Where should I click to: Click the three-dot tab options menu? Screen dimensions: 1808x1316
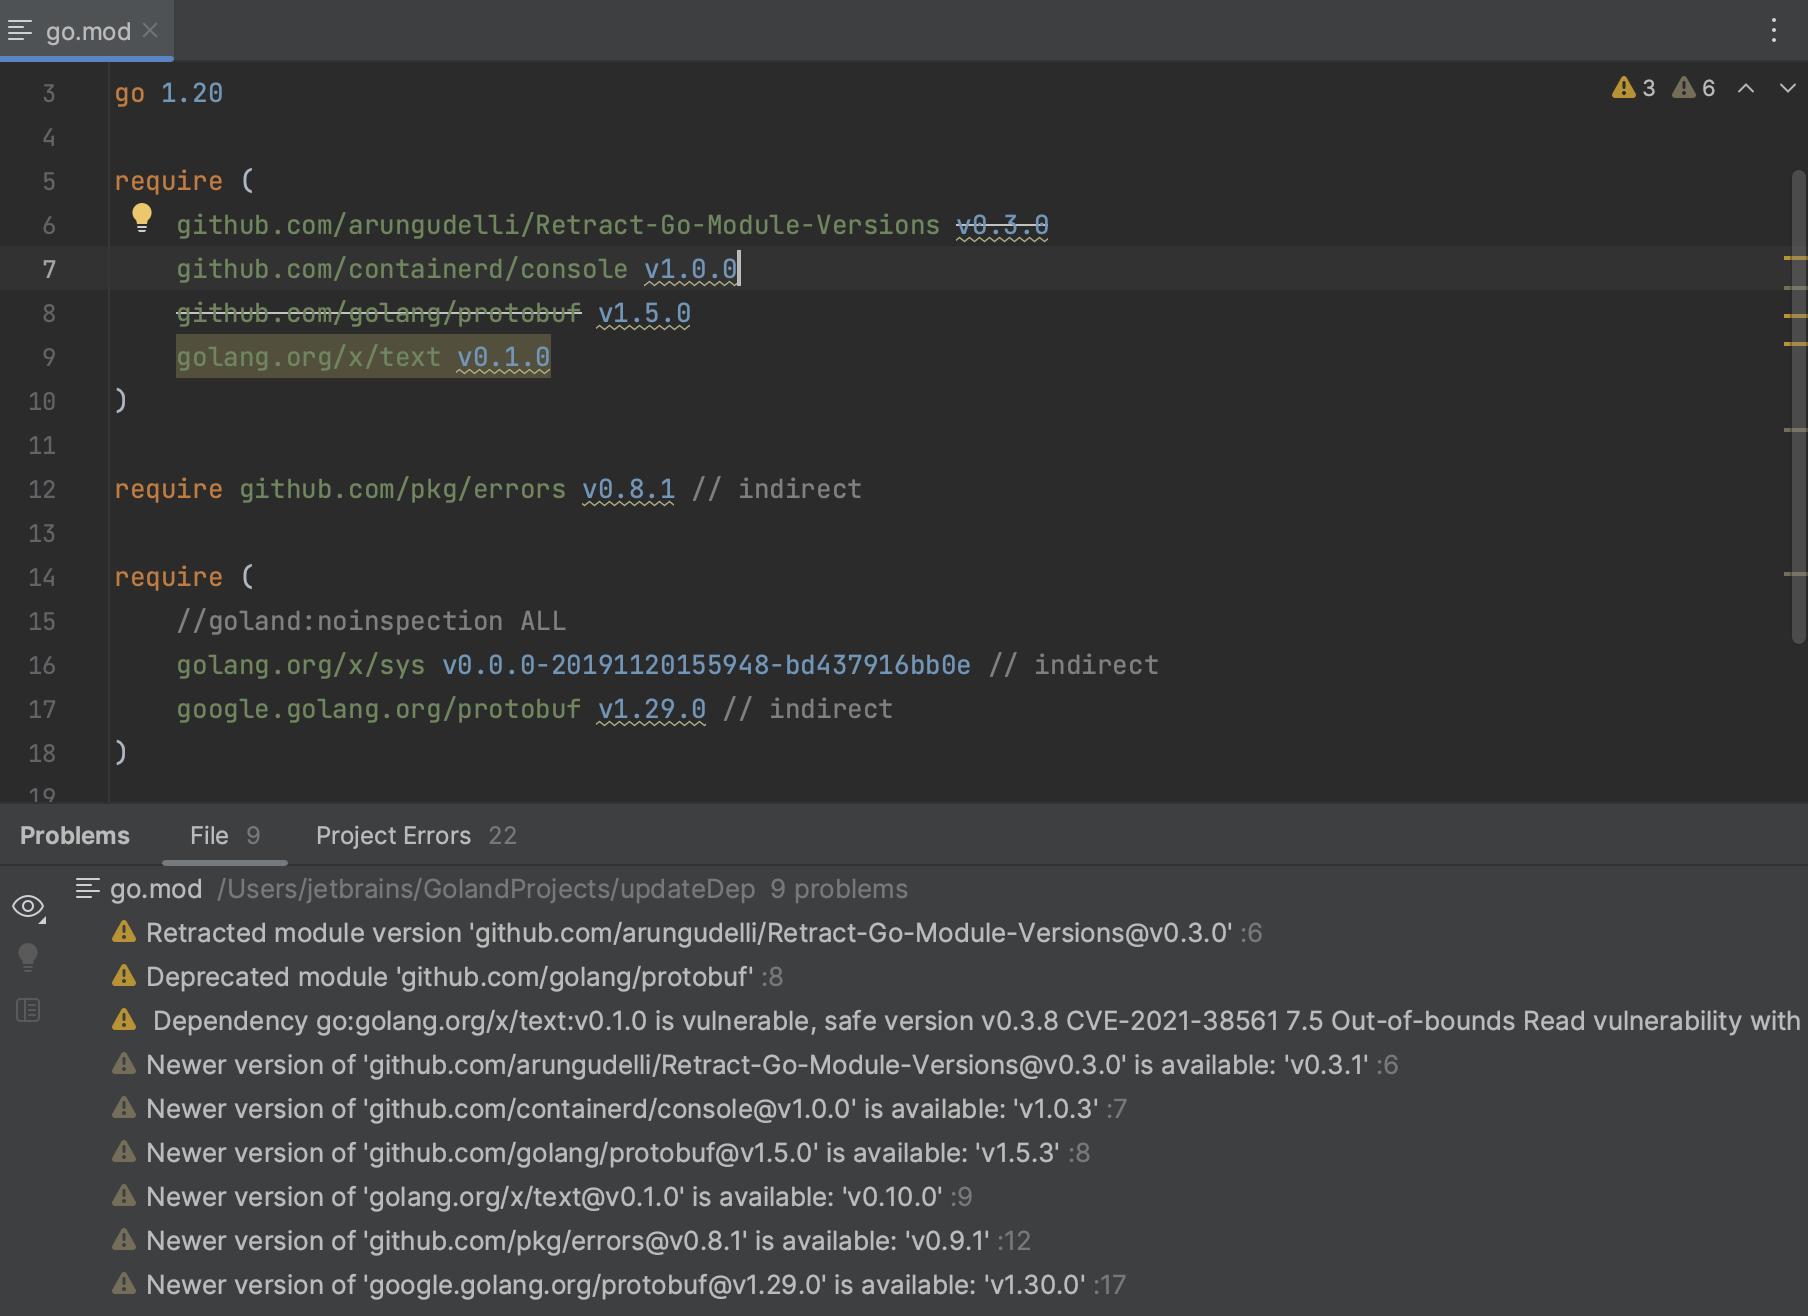[1773, 30]
